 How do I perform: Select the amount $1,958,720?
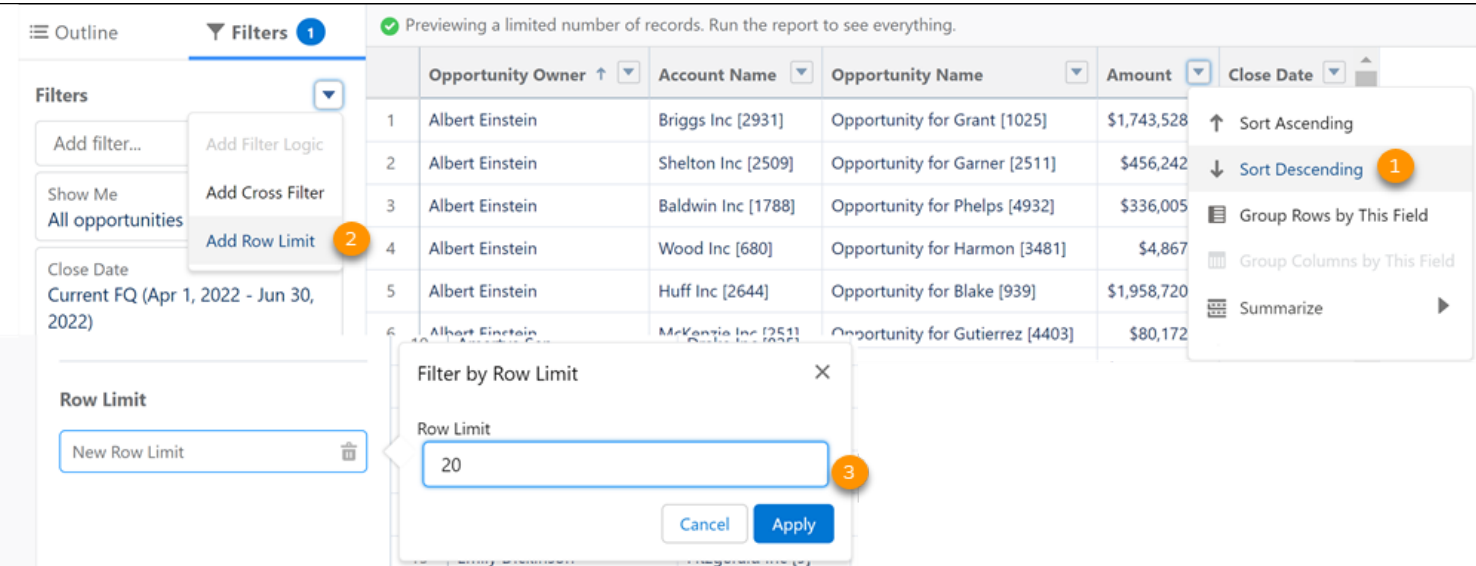pos(1147,291)
